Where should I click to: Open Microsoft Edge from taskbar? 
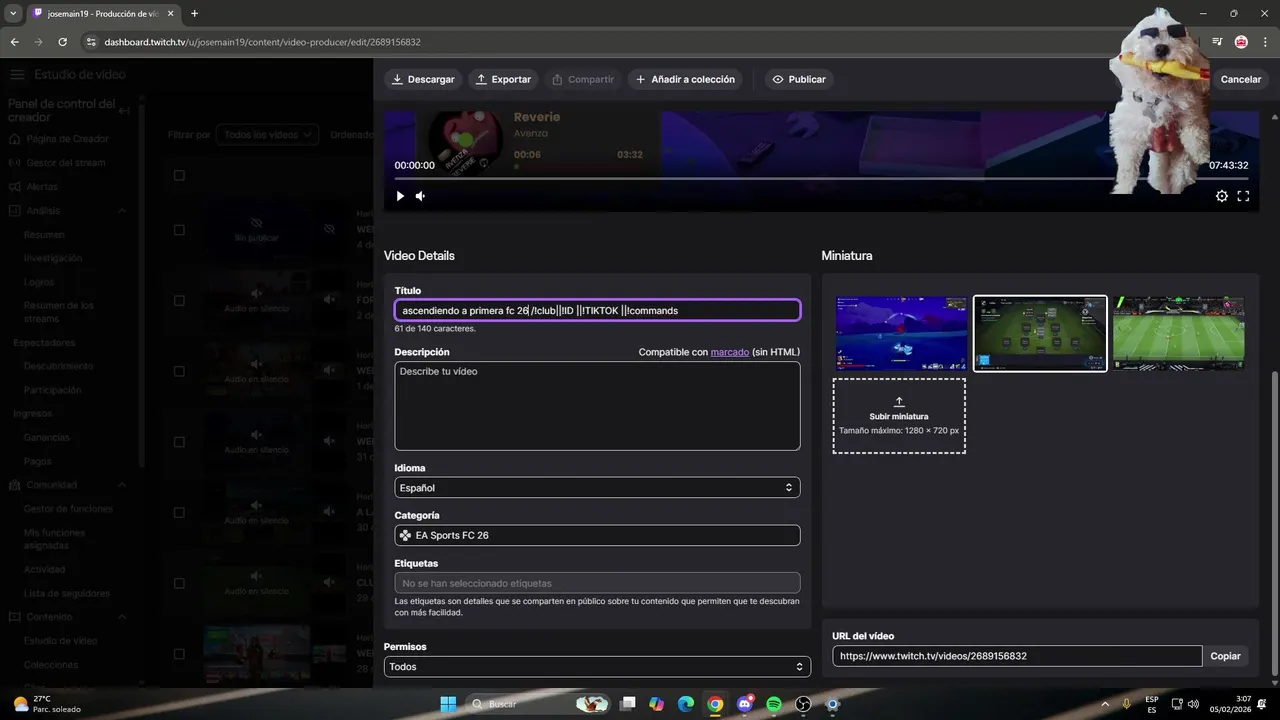click(686, 704)
